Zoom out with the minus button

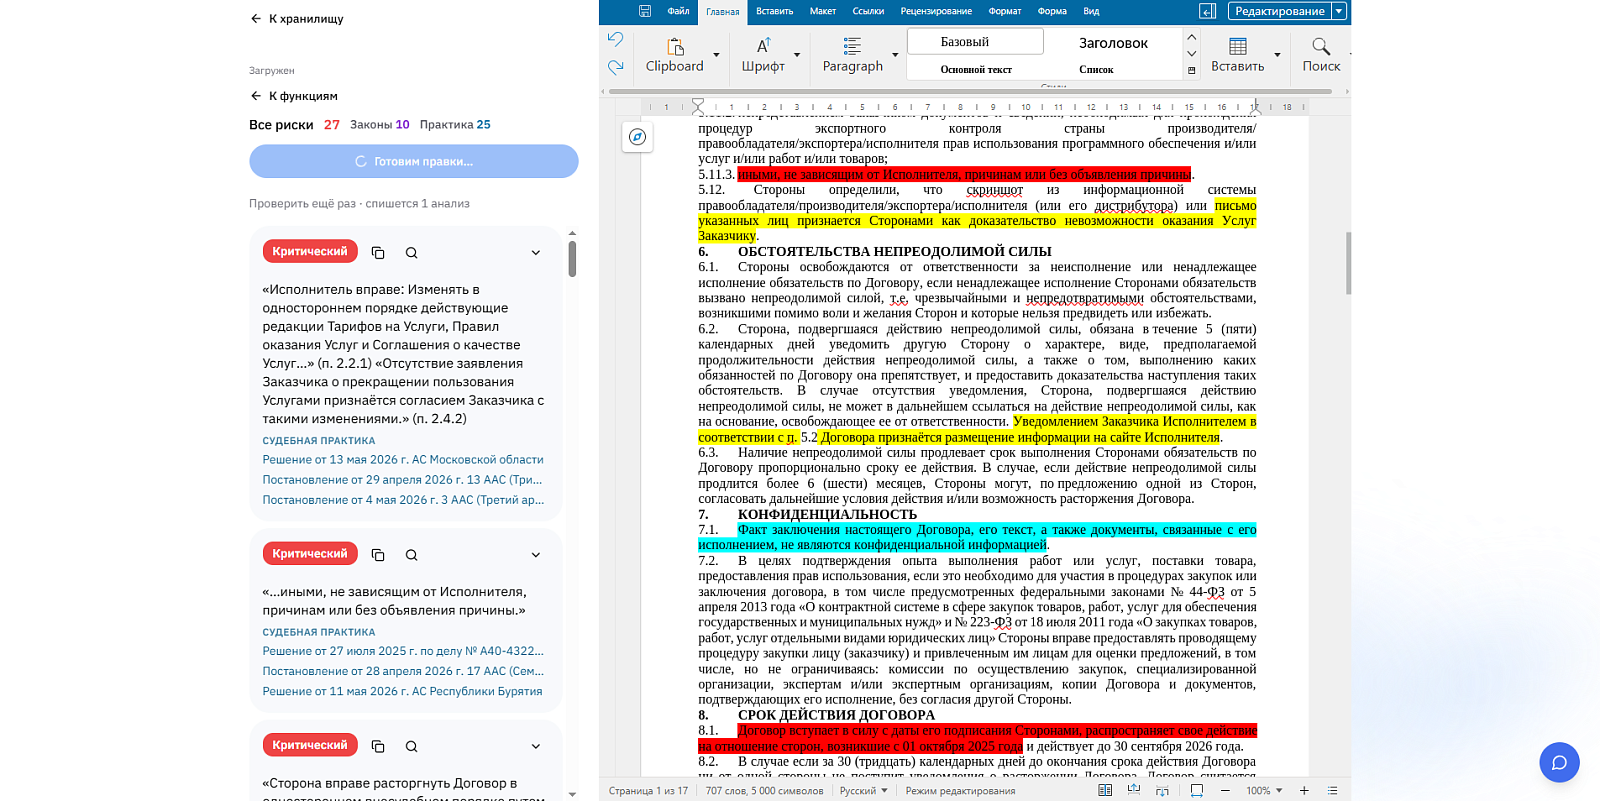coord(1225,790)
